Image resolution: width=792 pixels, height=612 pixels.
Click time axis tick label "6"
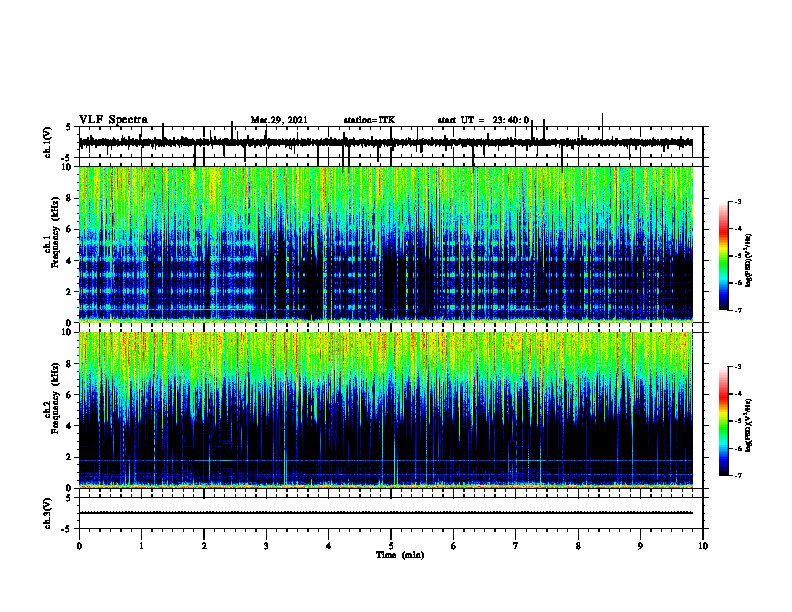(454, 546)
